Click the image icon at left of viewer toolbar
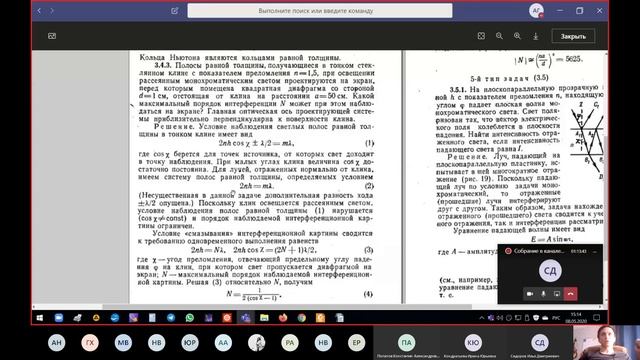640x360 pixels. click(x=52, y=36)
